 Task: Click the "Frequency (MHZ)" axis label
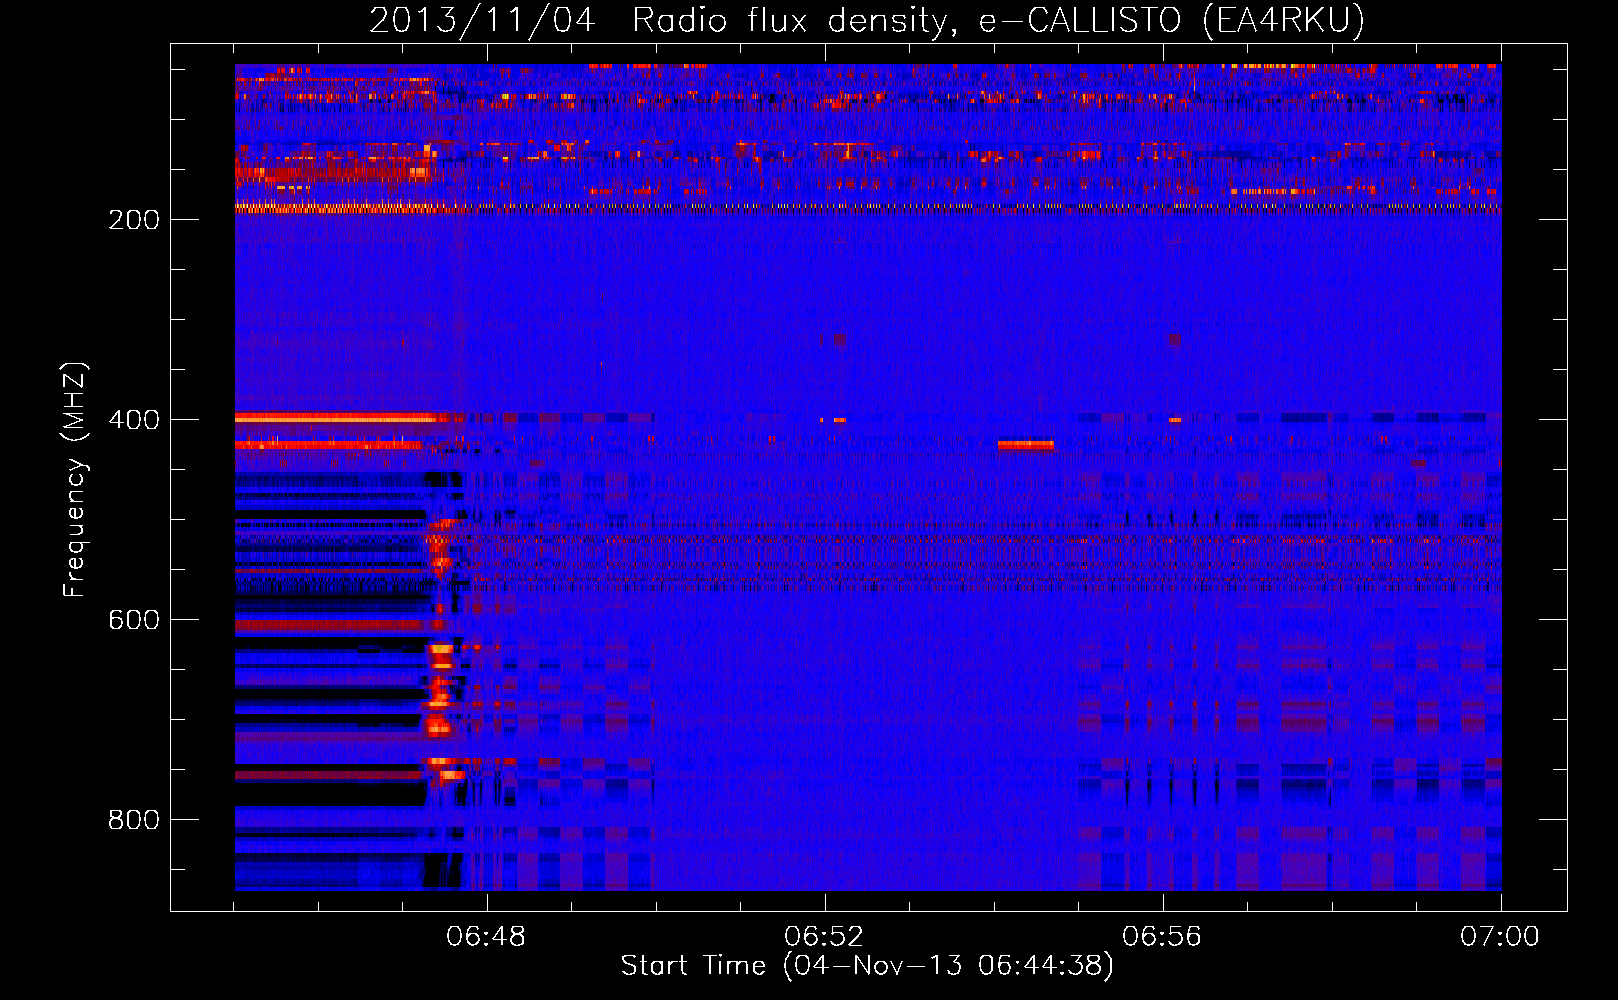[75, 480]
